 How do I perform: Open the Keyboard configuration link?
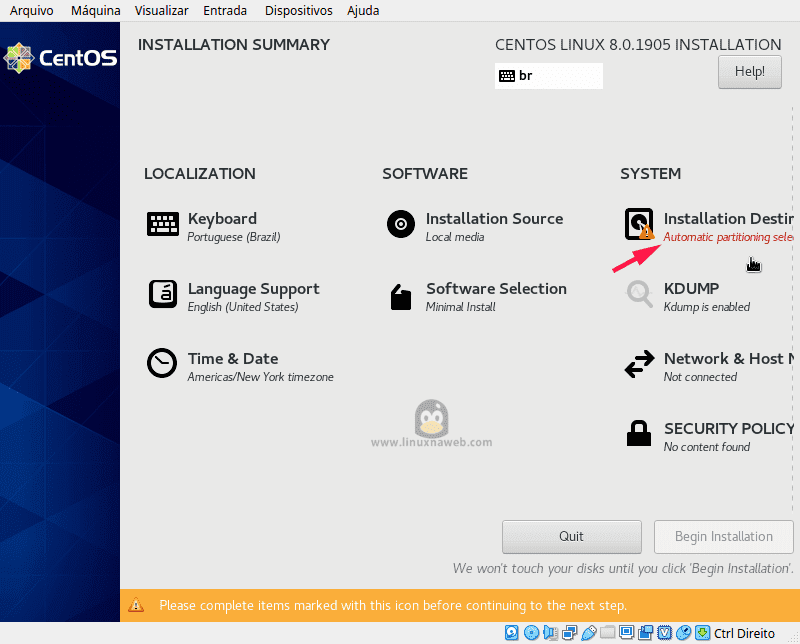222,219
